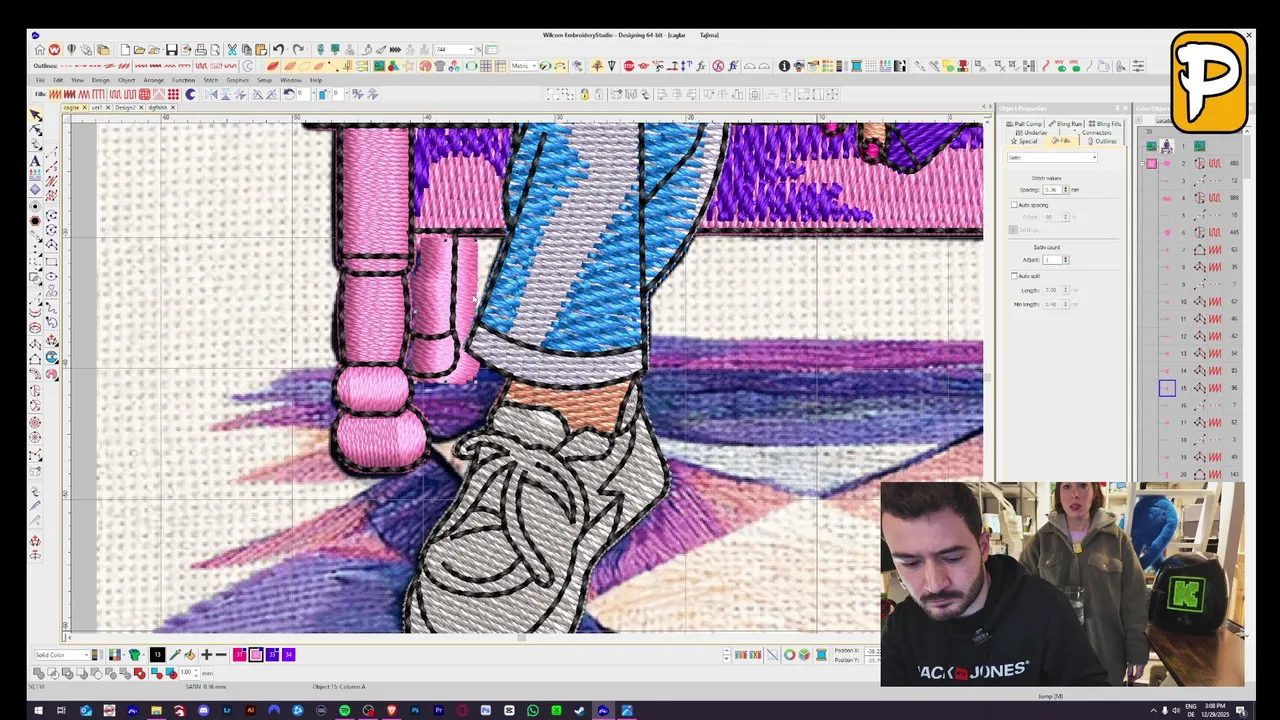Open the Stitch menu

210,80
